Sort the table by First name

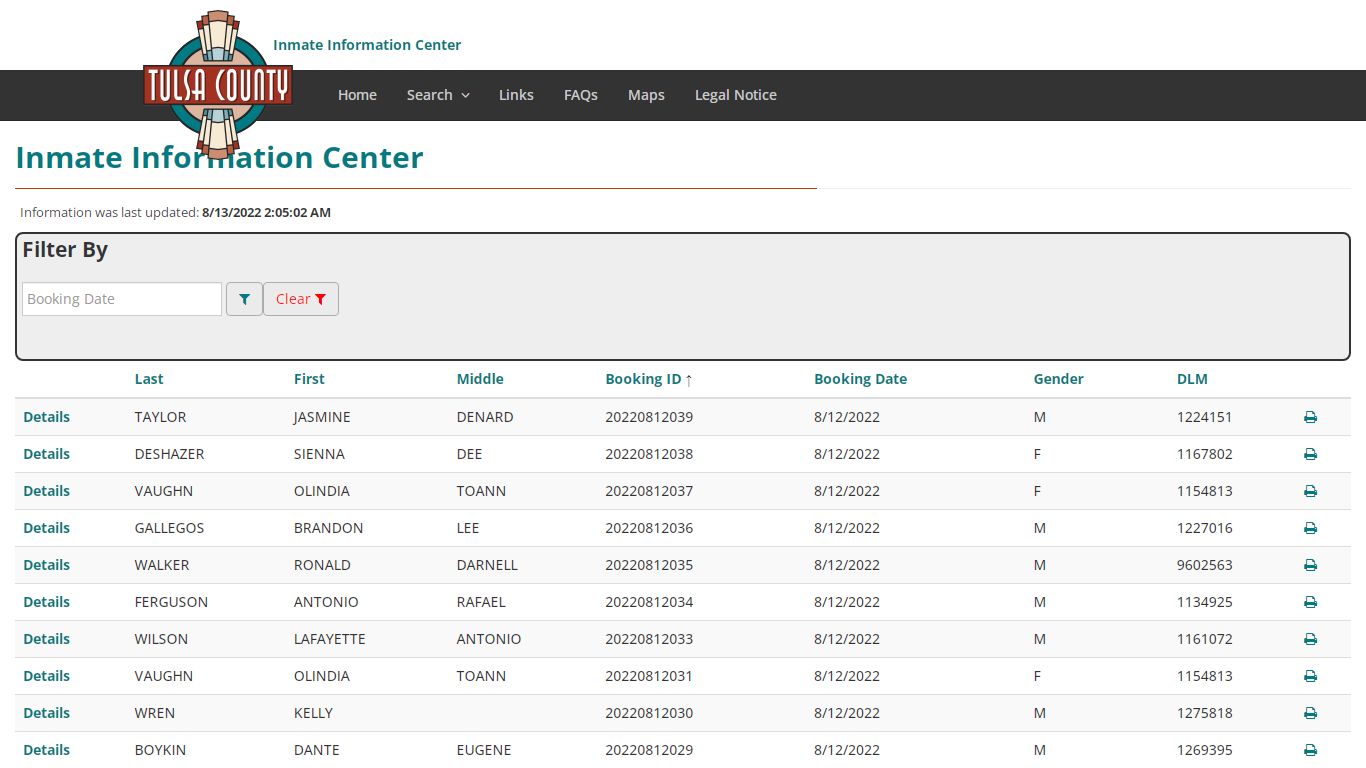coord(309,379)
